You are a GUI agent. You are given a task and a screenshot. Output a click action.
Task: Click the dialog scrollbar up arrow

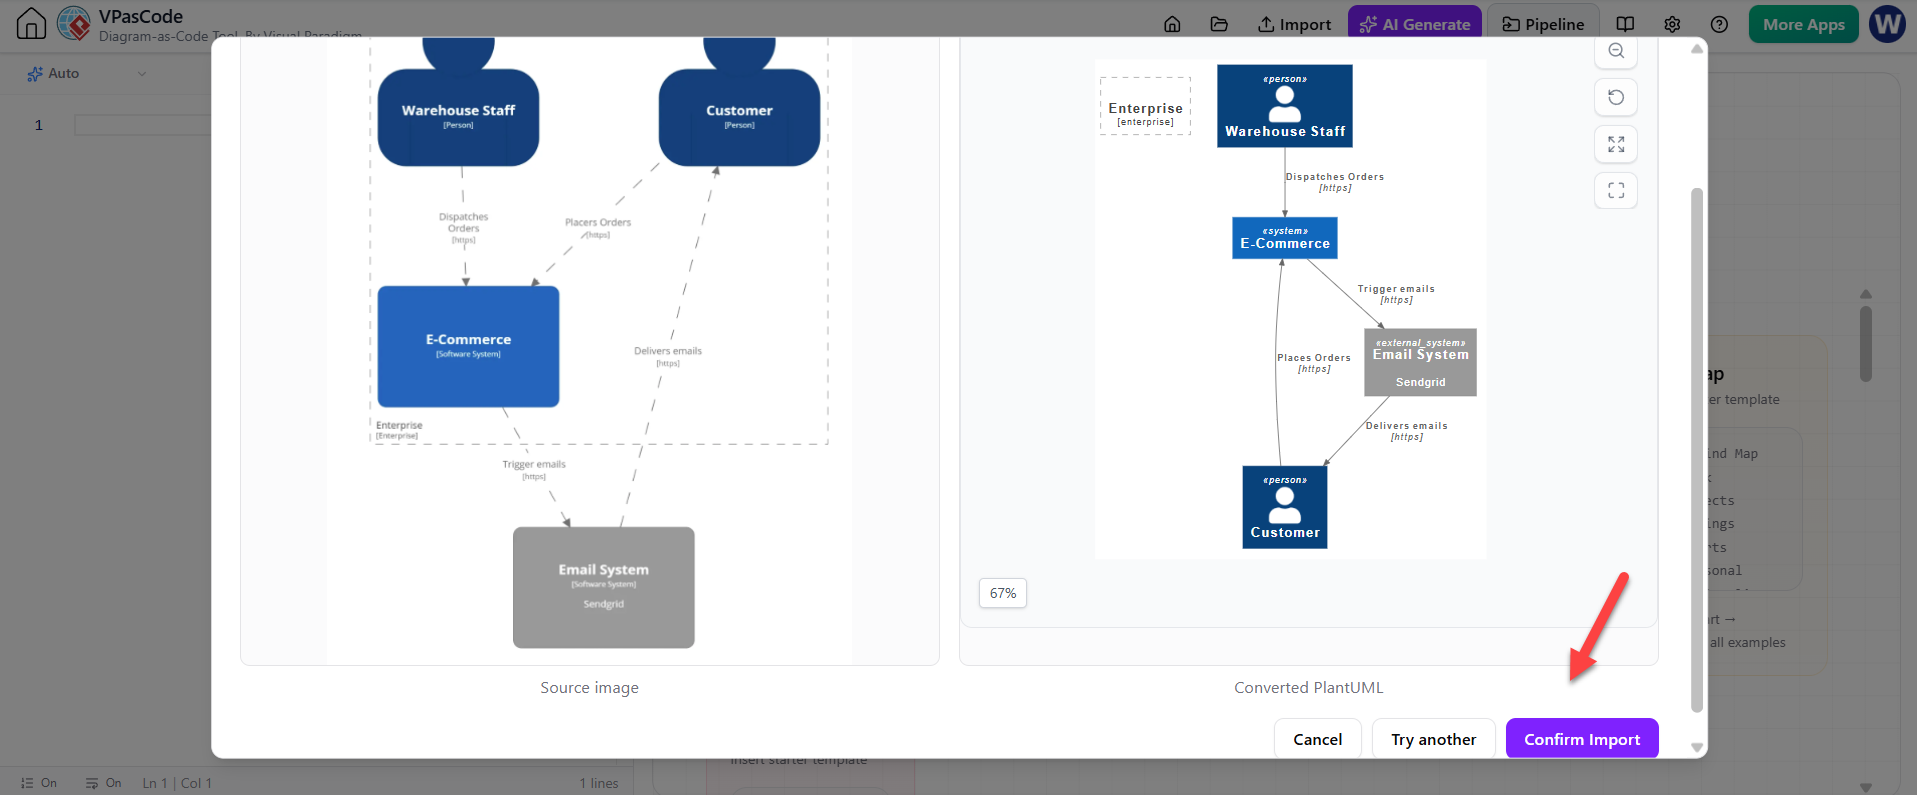1696,49
